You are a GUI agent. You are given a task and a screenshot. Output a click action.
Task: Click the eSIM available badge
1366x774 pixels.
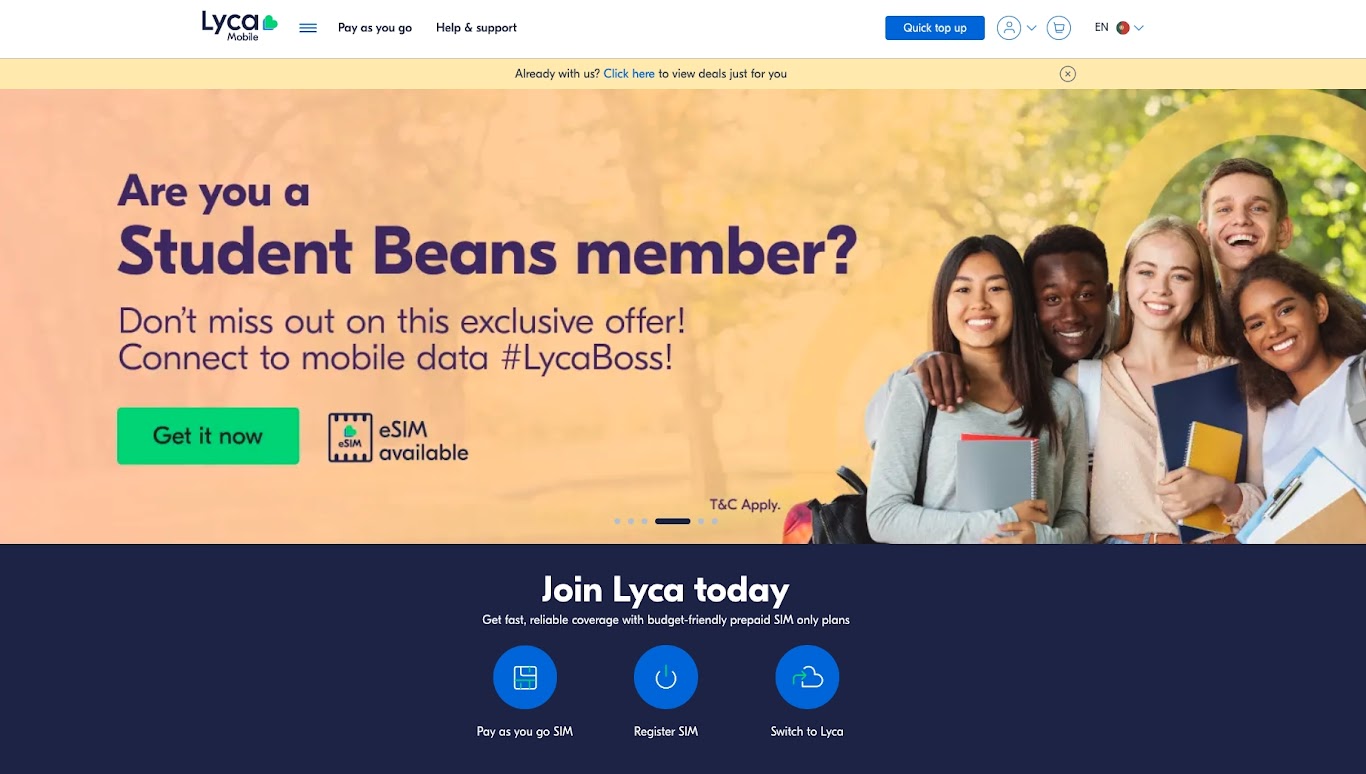click(398, 439)
